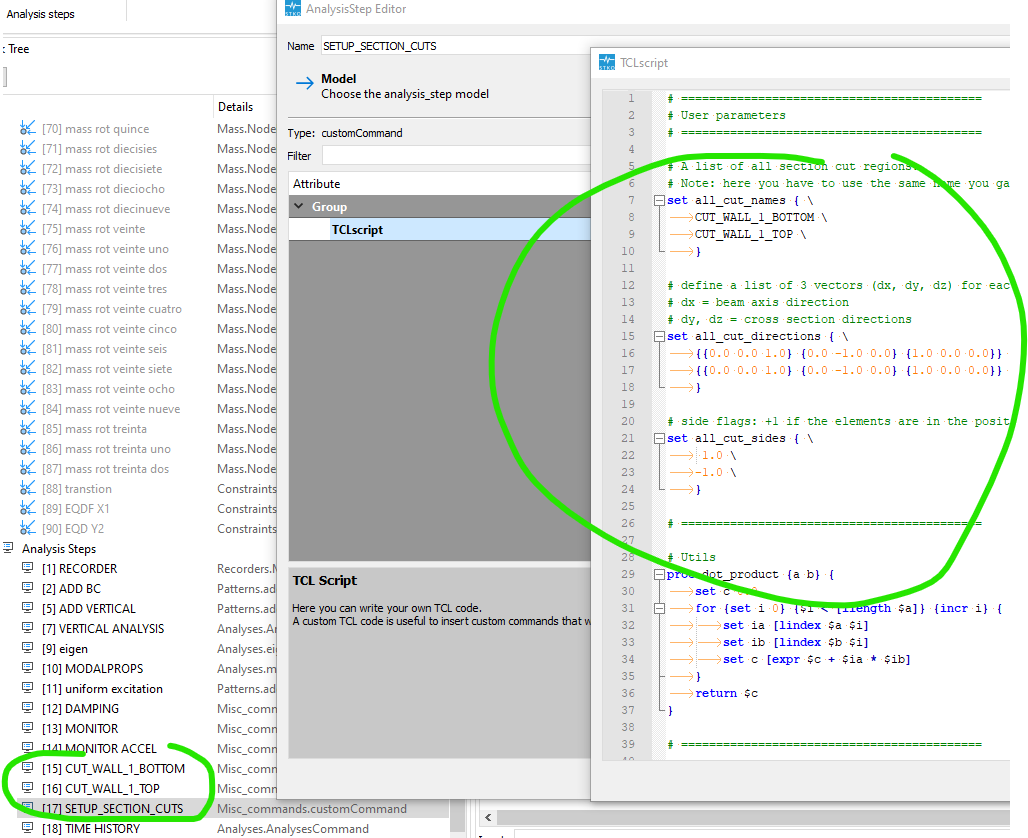Click Misc_commands.customCommand detail text
This screenshot has height=838, width=1028.
click(312, 808)
